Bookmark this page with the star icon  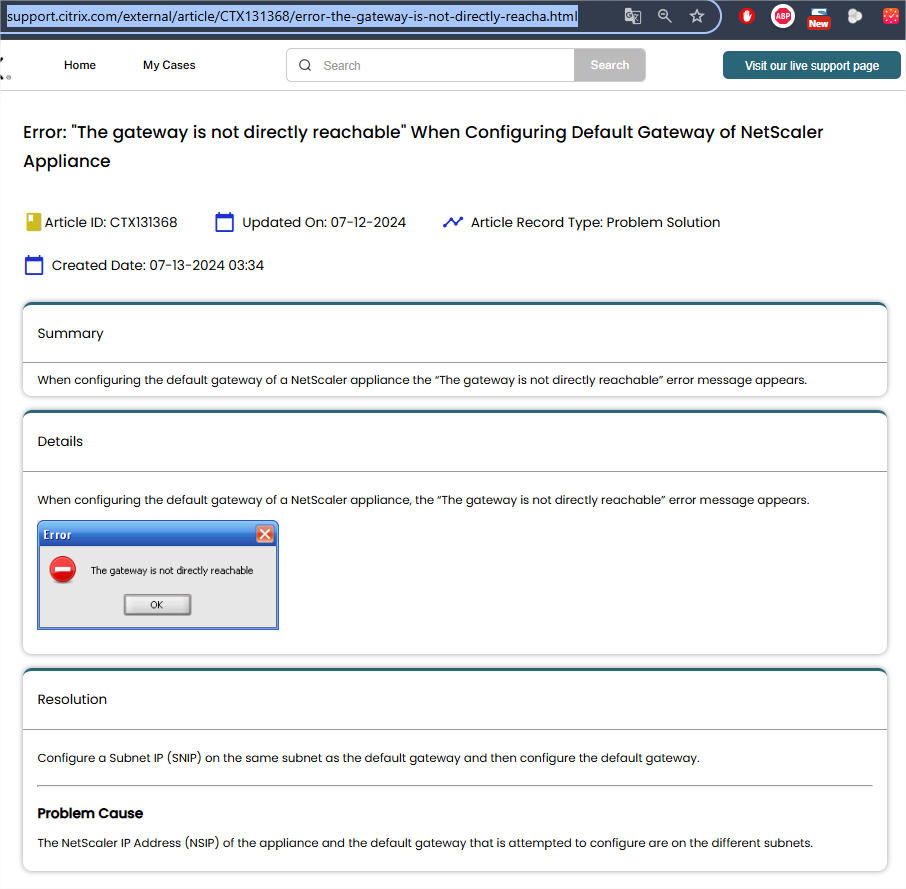(x=697, y=16)
